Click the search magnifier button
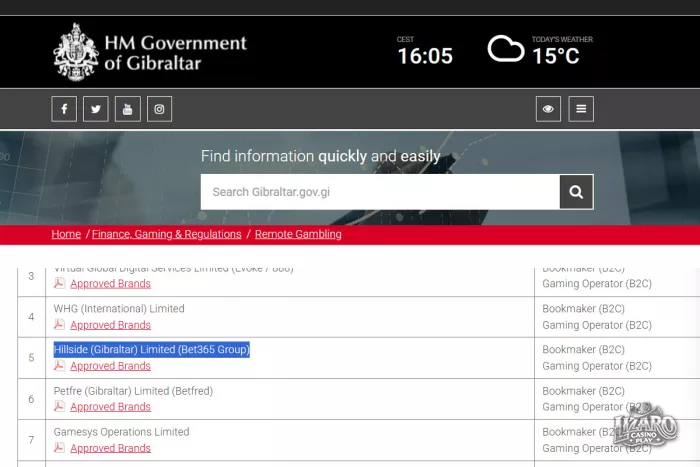 576,192
